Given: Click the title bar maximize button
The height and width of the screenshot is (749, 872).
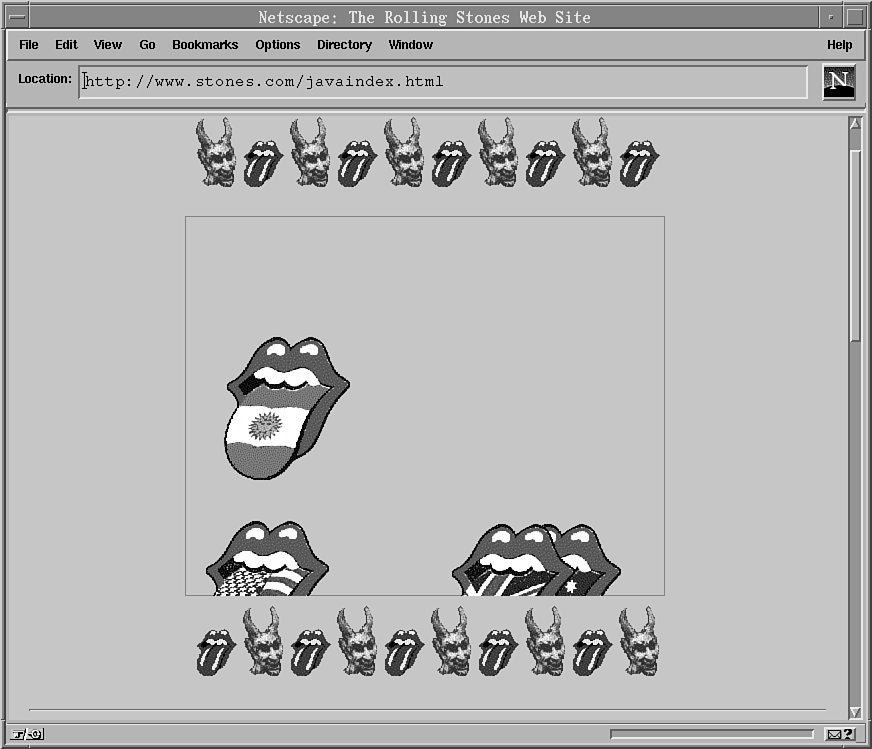Looking at the screenshot, I should tap(855, 17).
